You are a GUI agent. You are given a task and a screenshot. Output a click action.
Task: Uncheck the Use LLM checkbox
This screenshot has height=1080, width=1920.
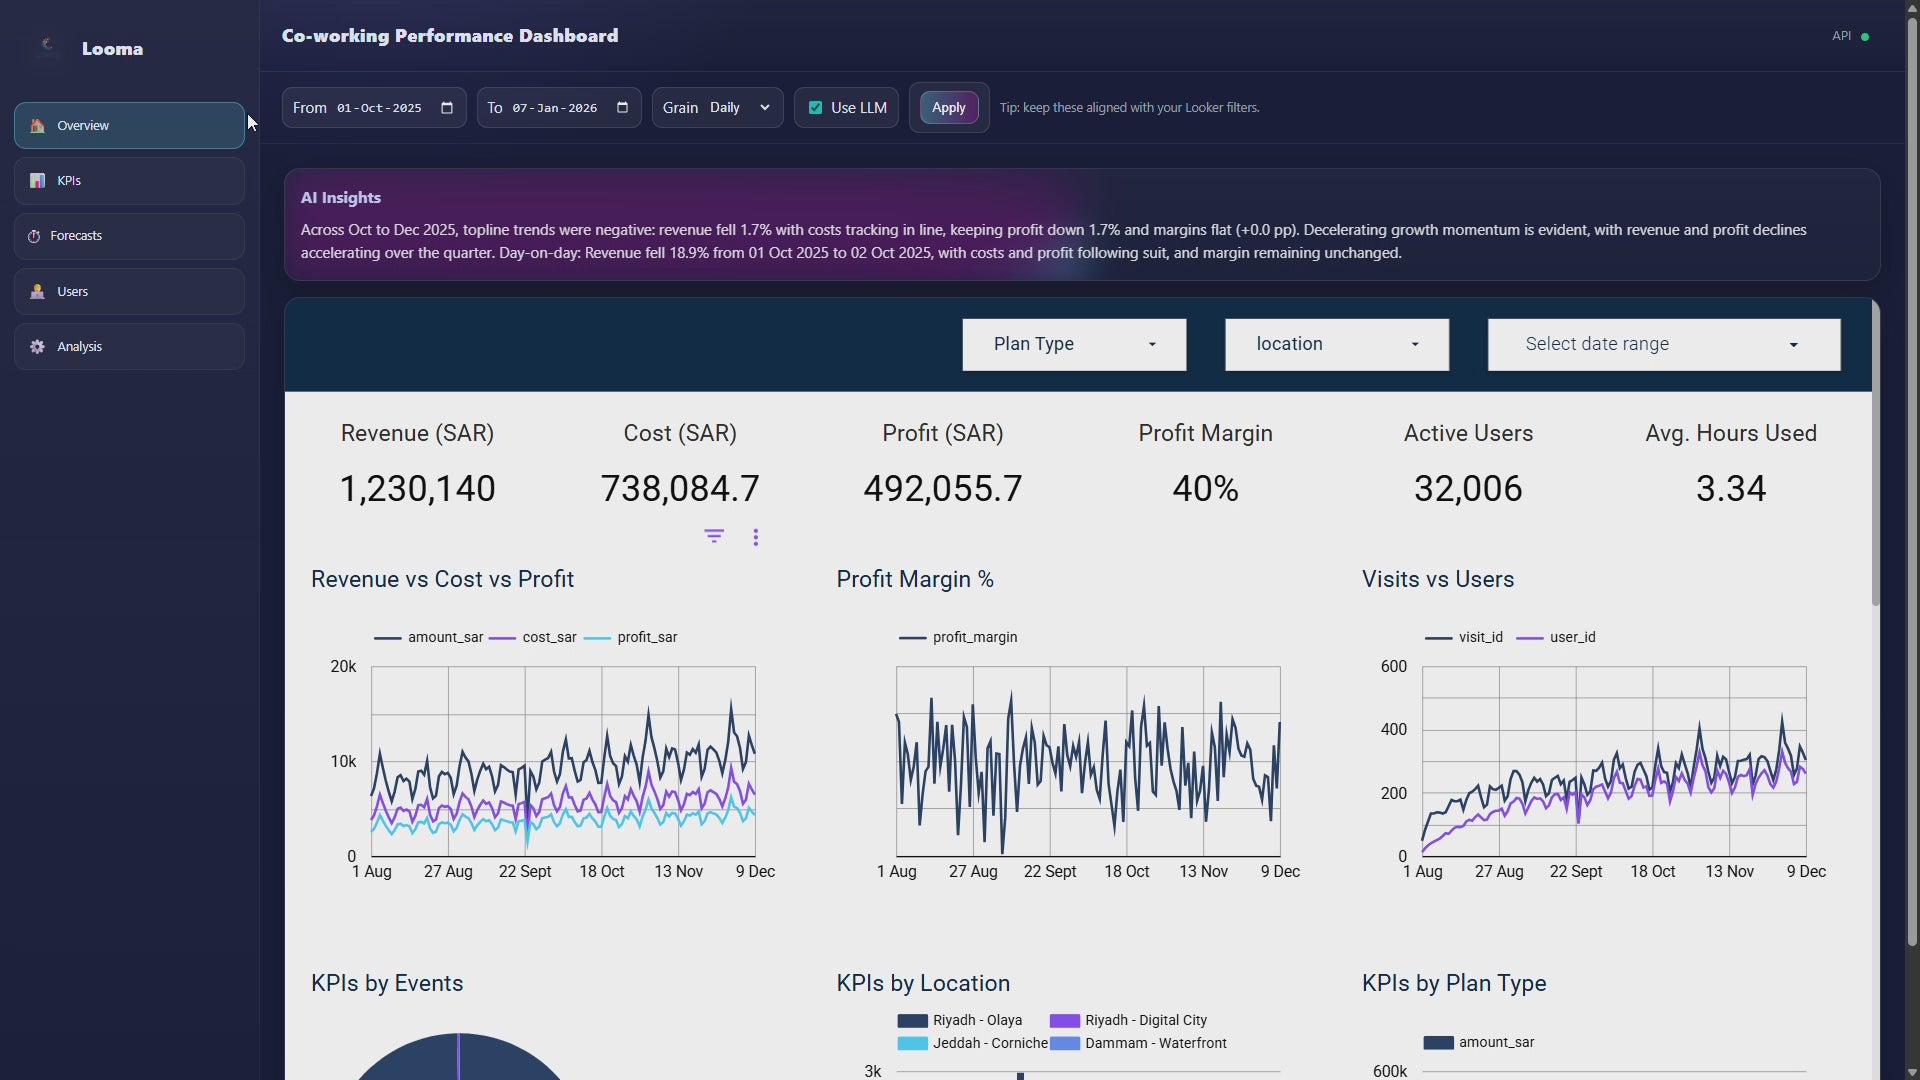click(815, 108)
